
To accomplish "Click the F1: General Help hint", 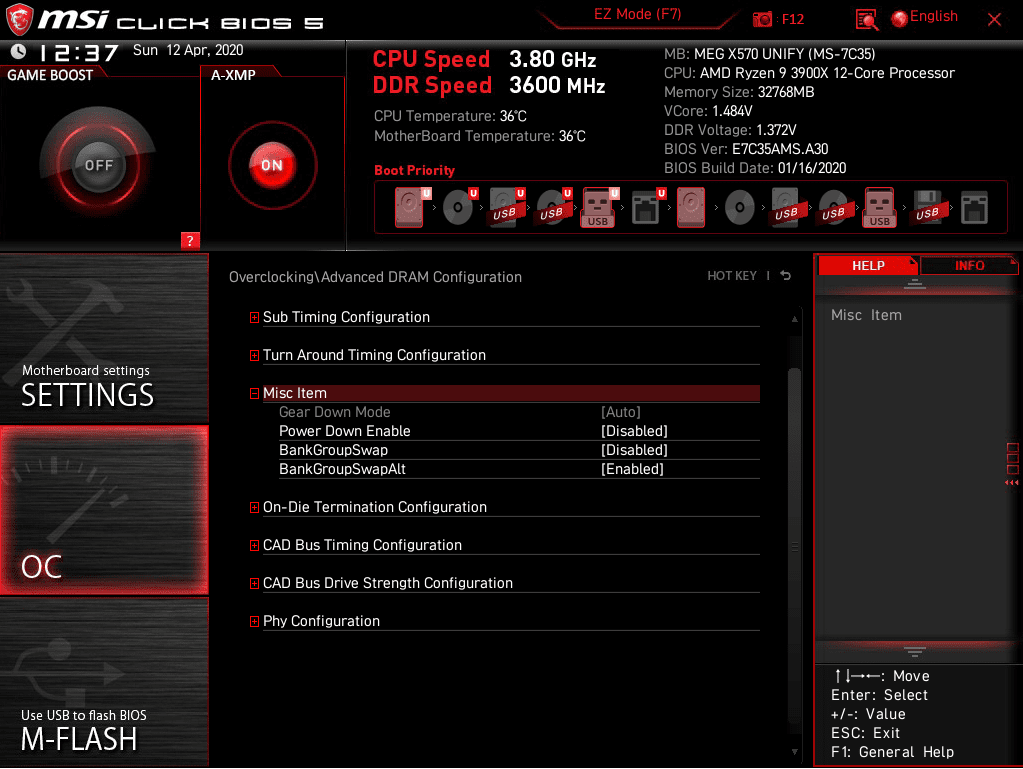I will click(x=892, y=752).
